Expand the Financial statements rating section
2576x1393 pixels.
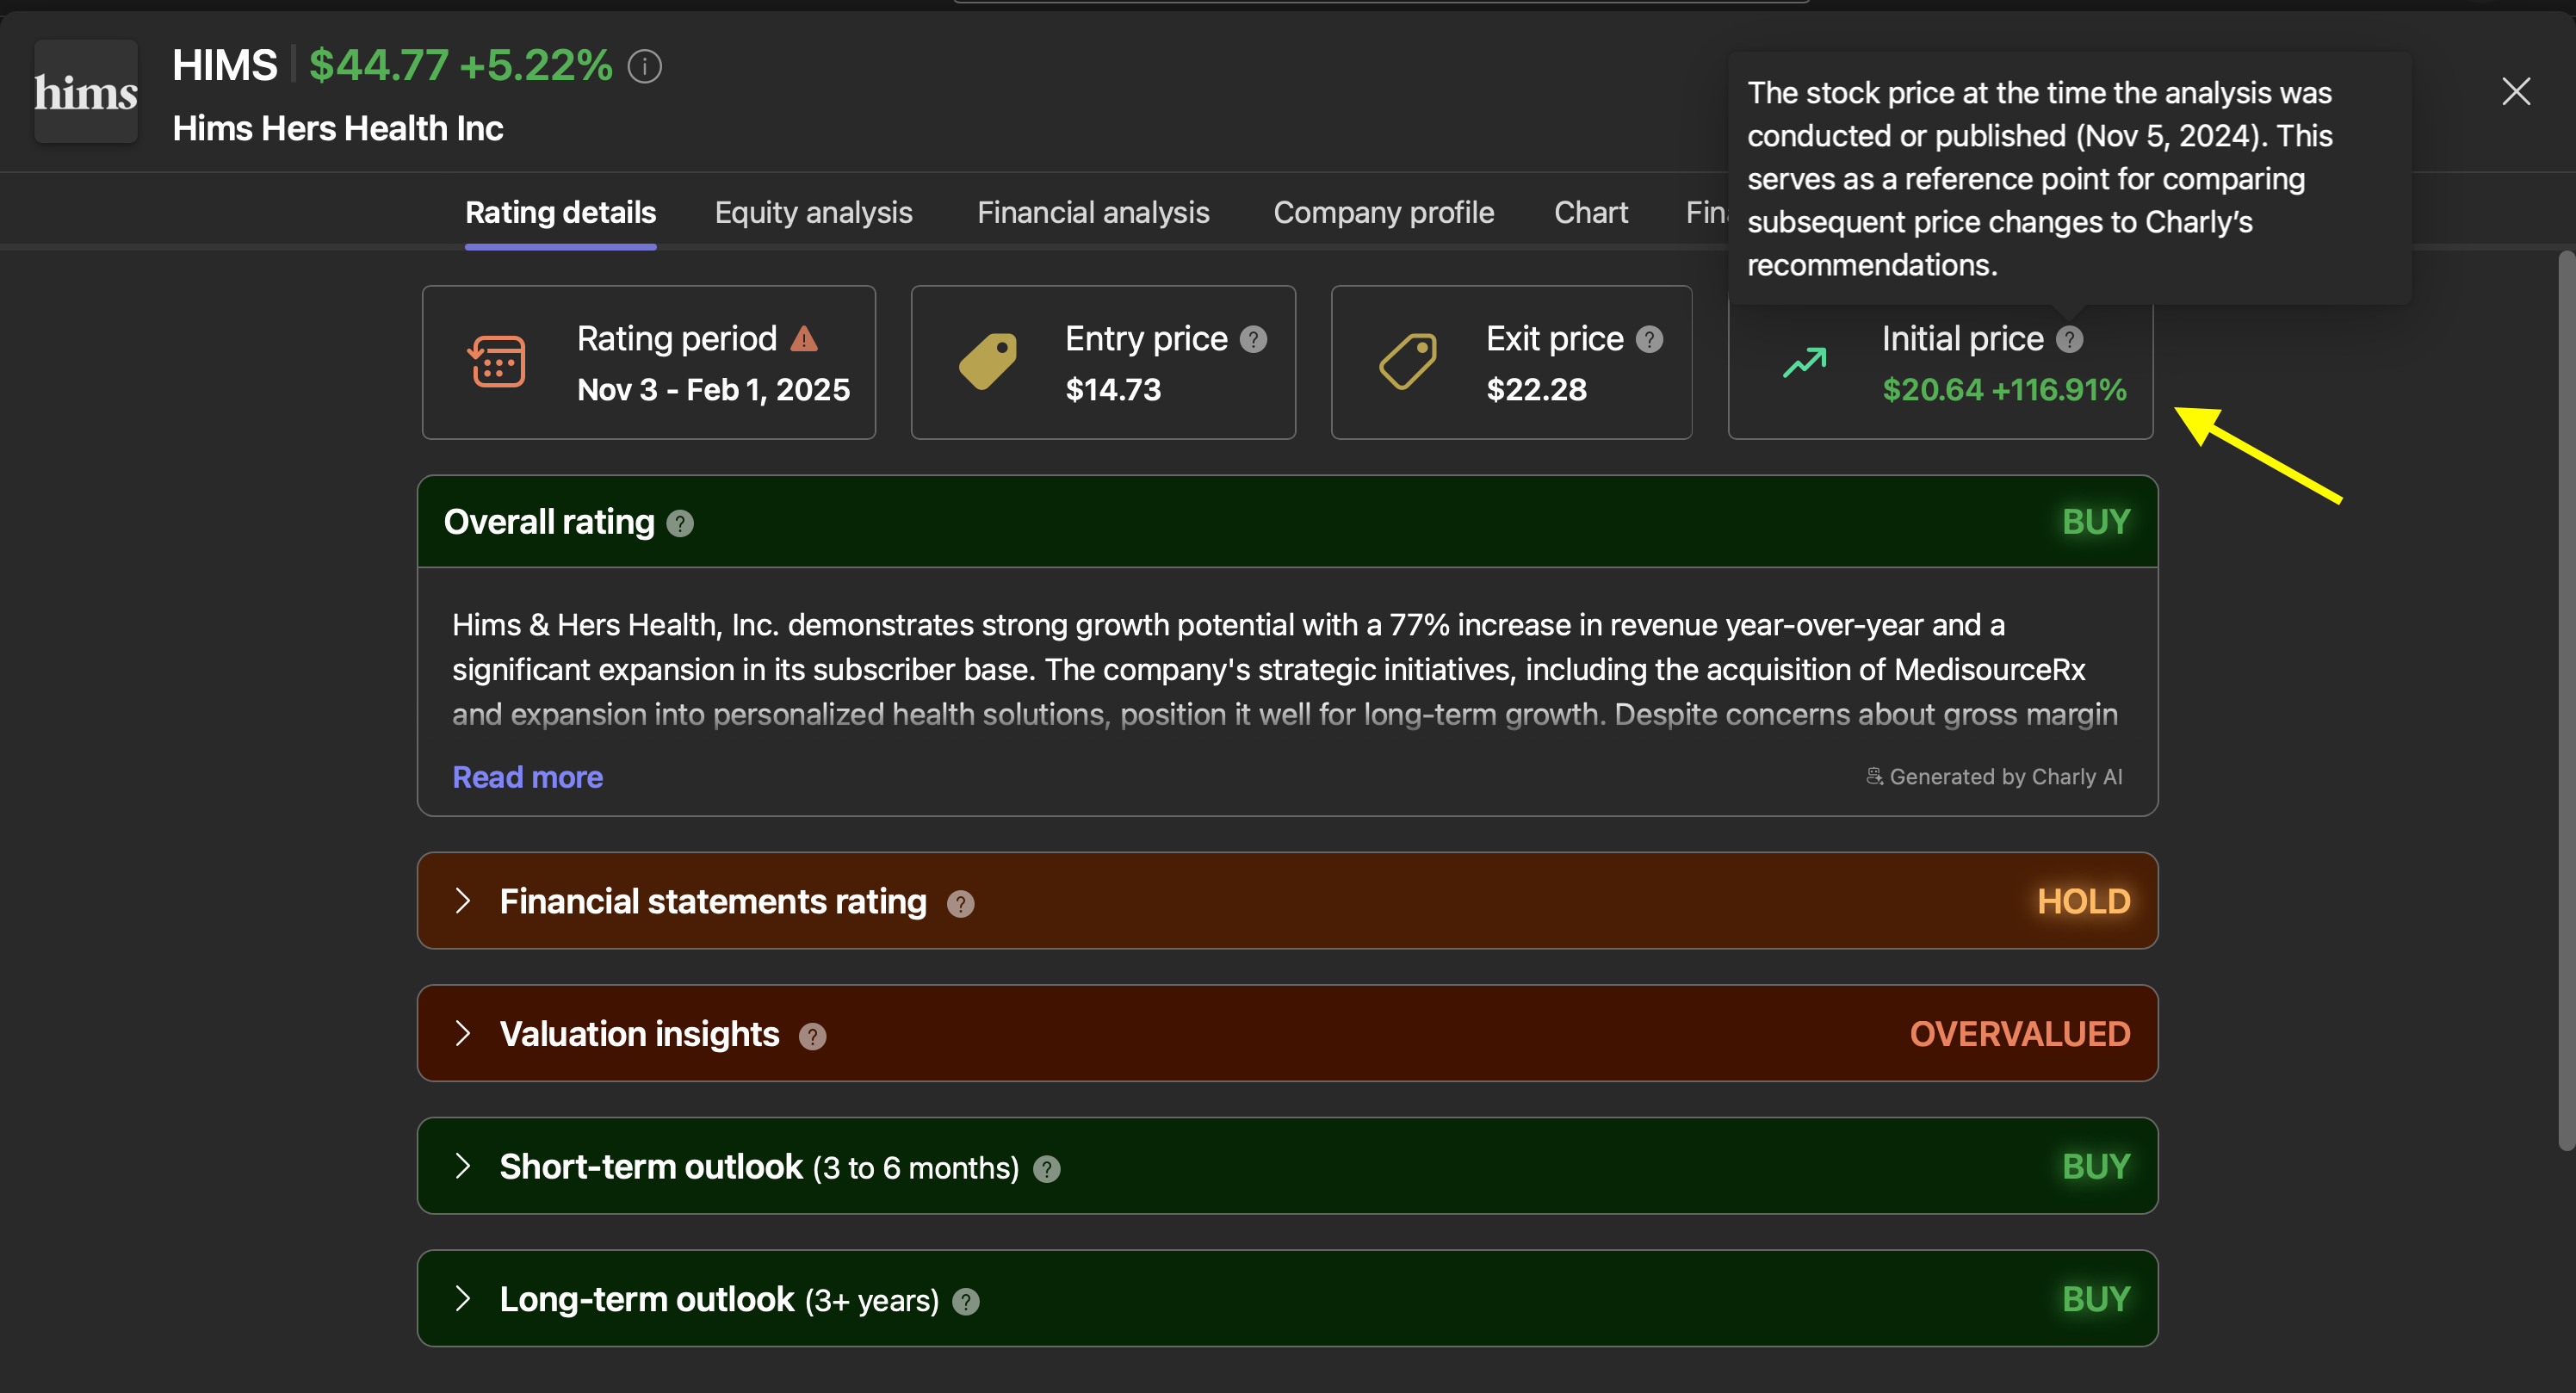click(462, 901)
